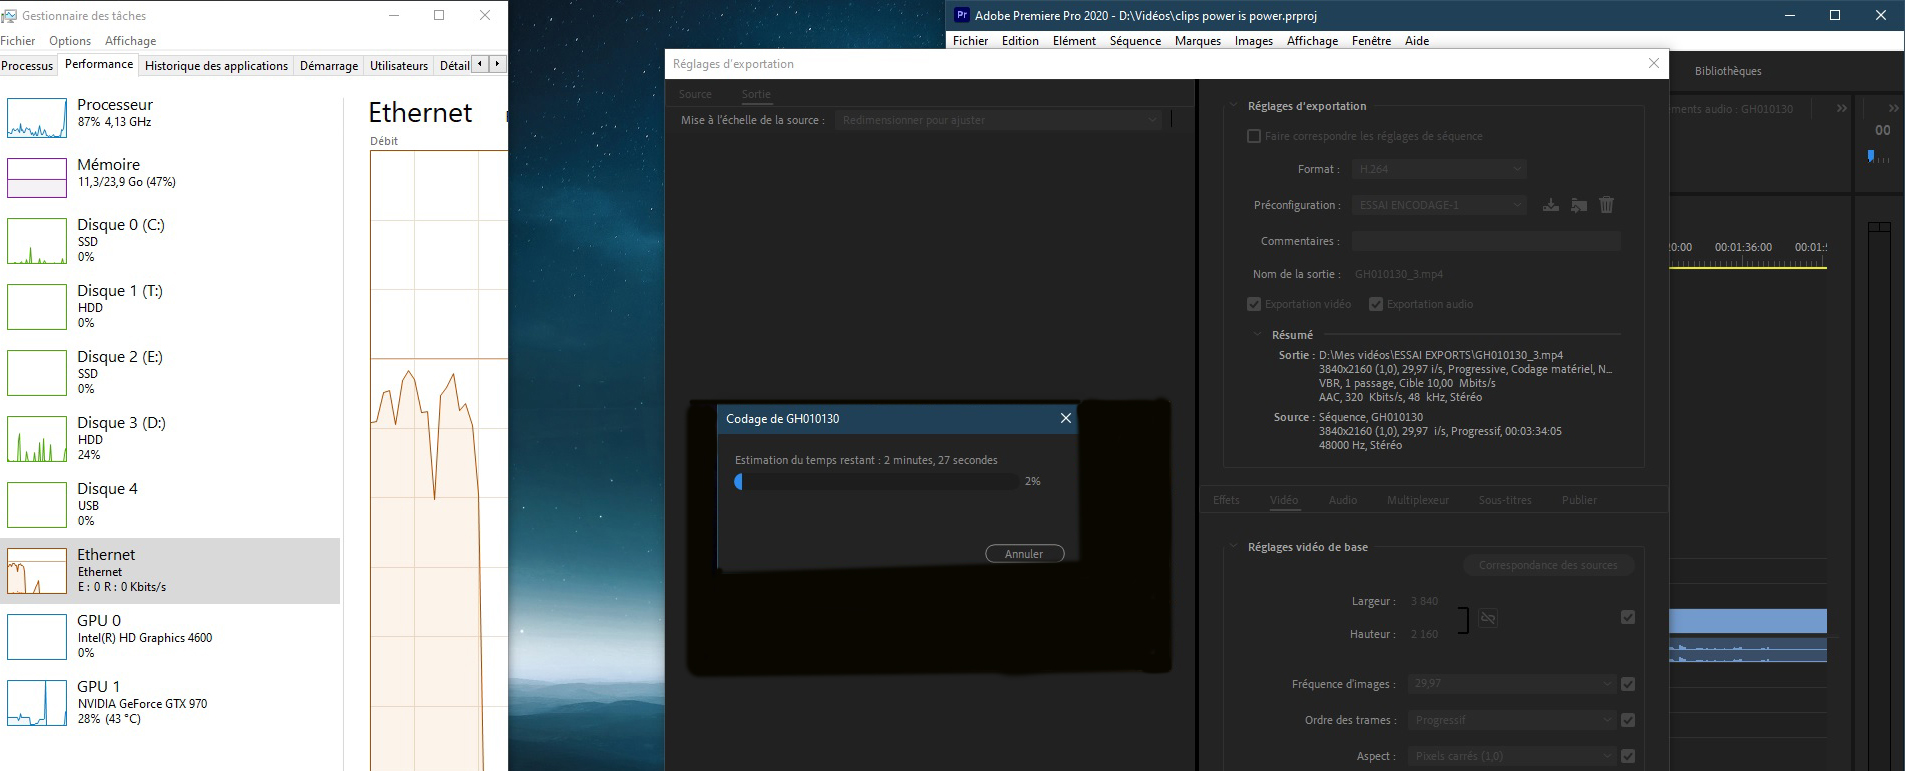Image resolution: width=1905 pixels, height=771 pixels.
Task: Toggle the Ordre des trames match-source checkbox
Action: [1628, 720]
